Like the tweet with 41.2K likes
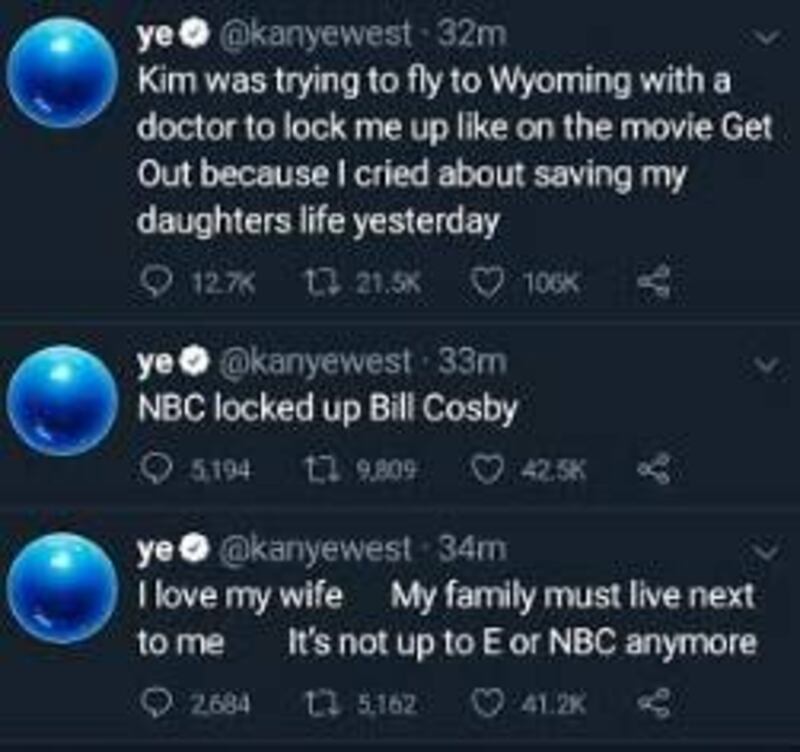The height and width of the screenshot is (752, 800). tap(486, 705)
